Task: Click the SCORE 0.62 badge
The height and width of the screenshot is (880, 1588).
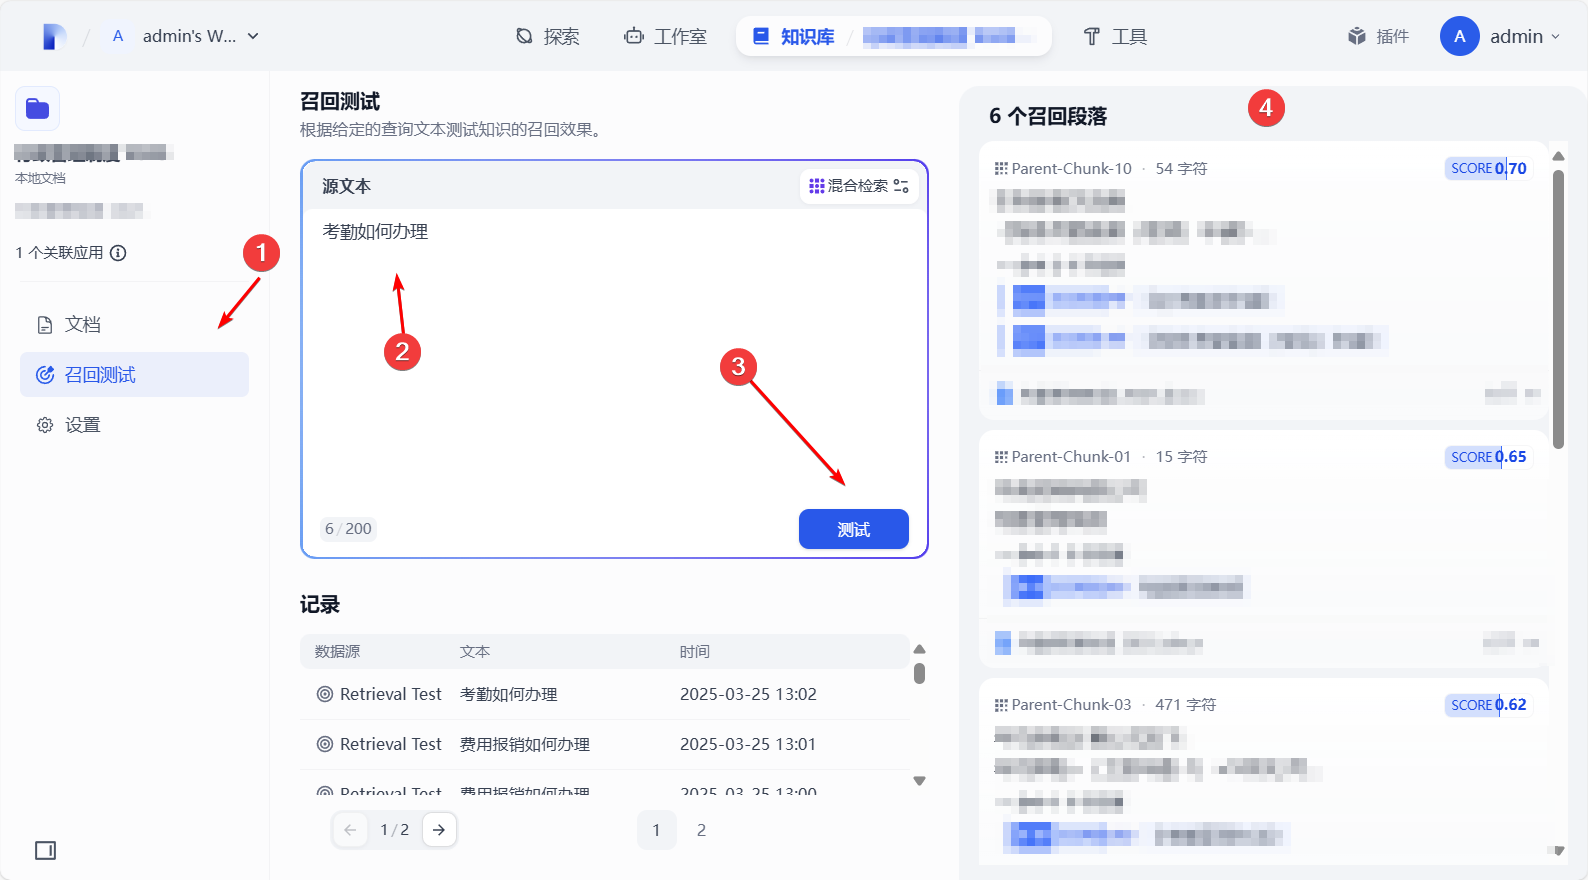Action: (1488, 705)
